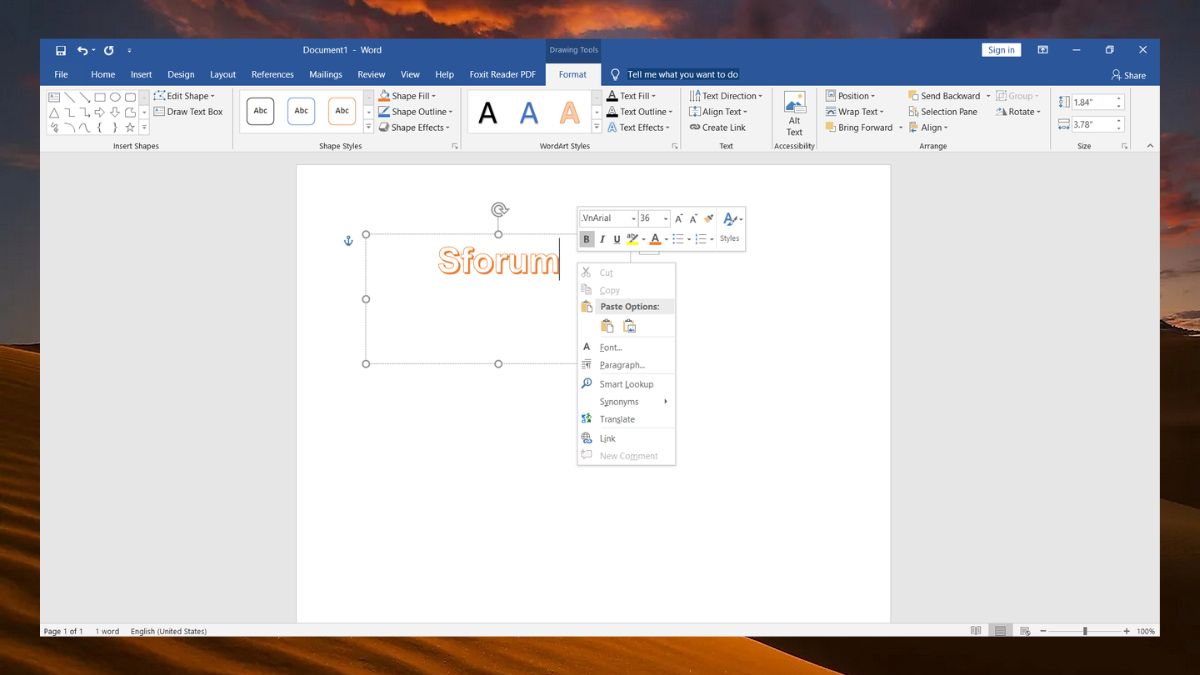Open Ribbon Display Options icon
The image size is (1200, 675).
1043,50
